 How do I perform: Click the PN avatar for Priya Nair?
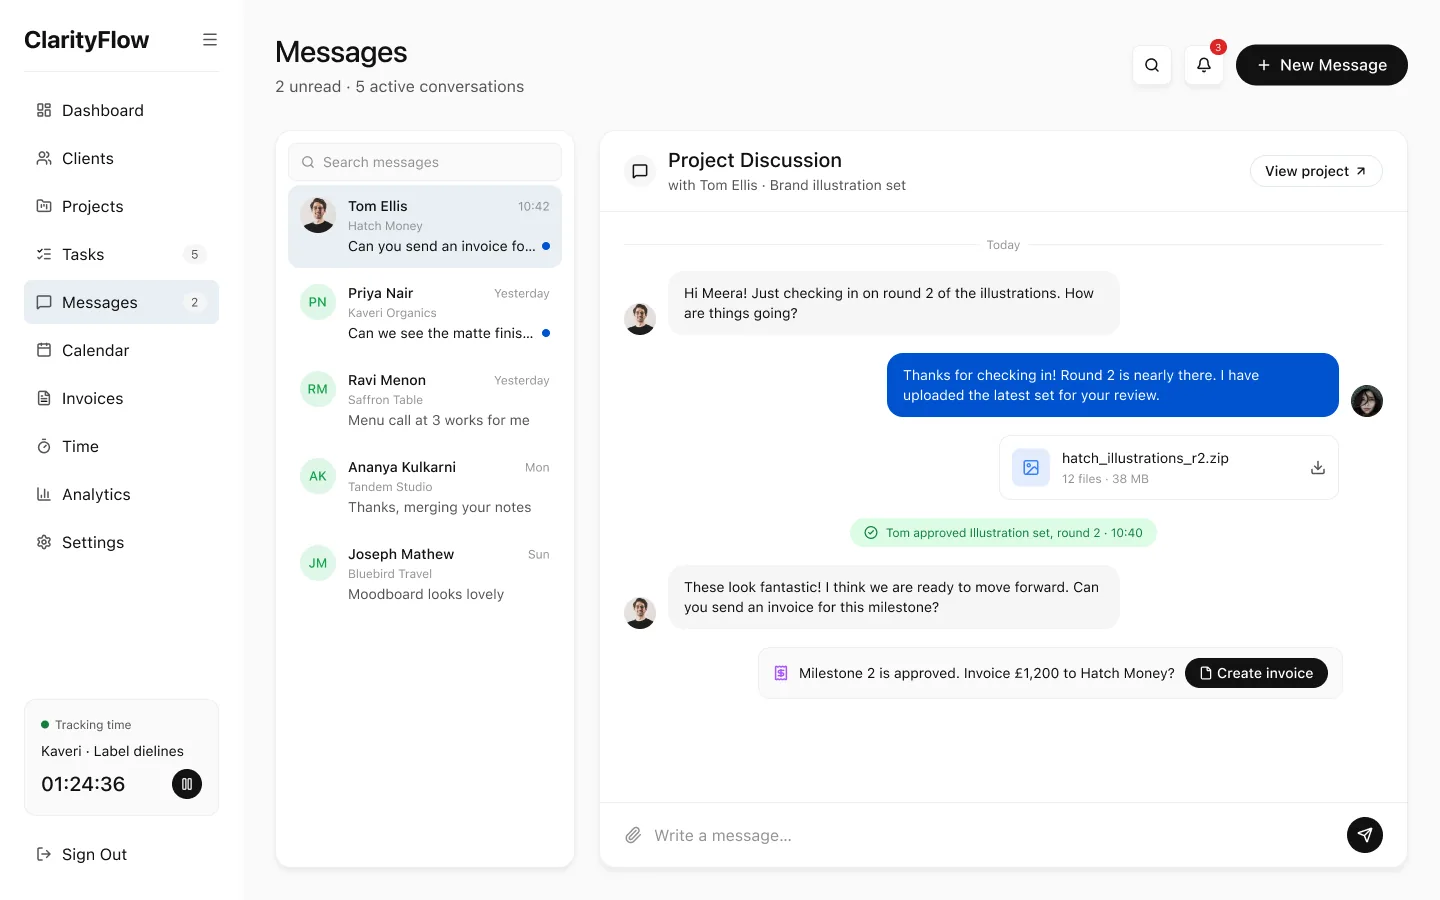click(x=318, y=302)
